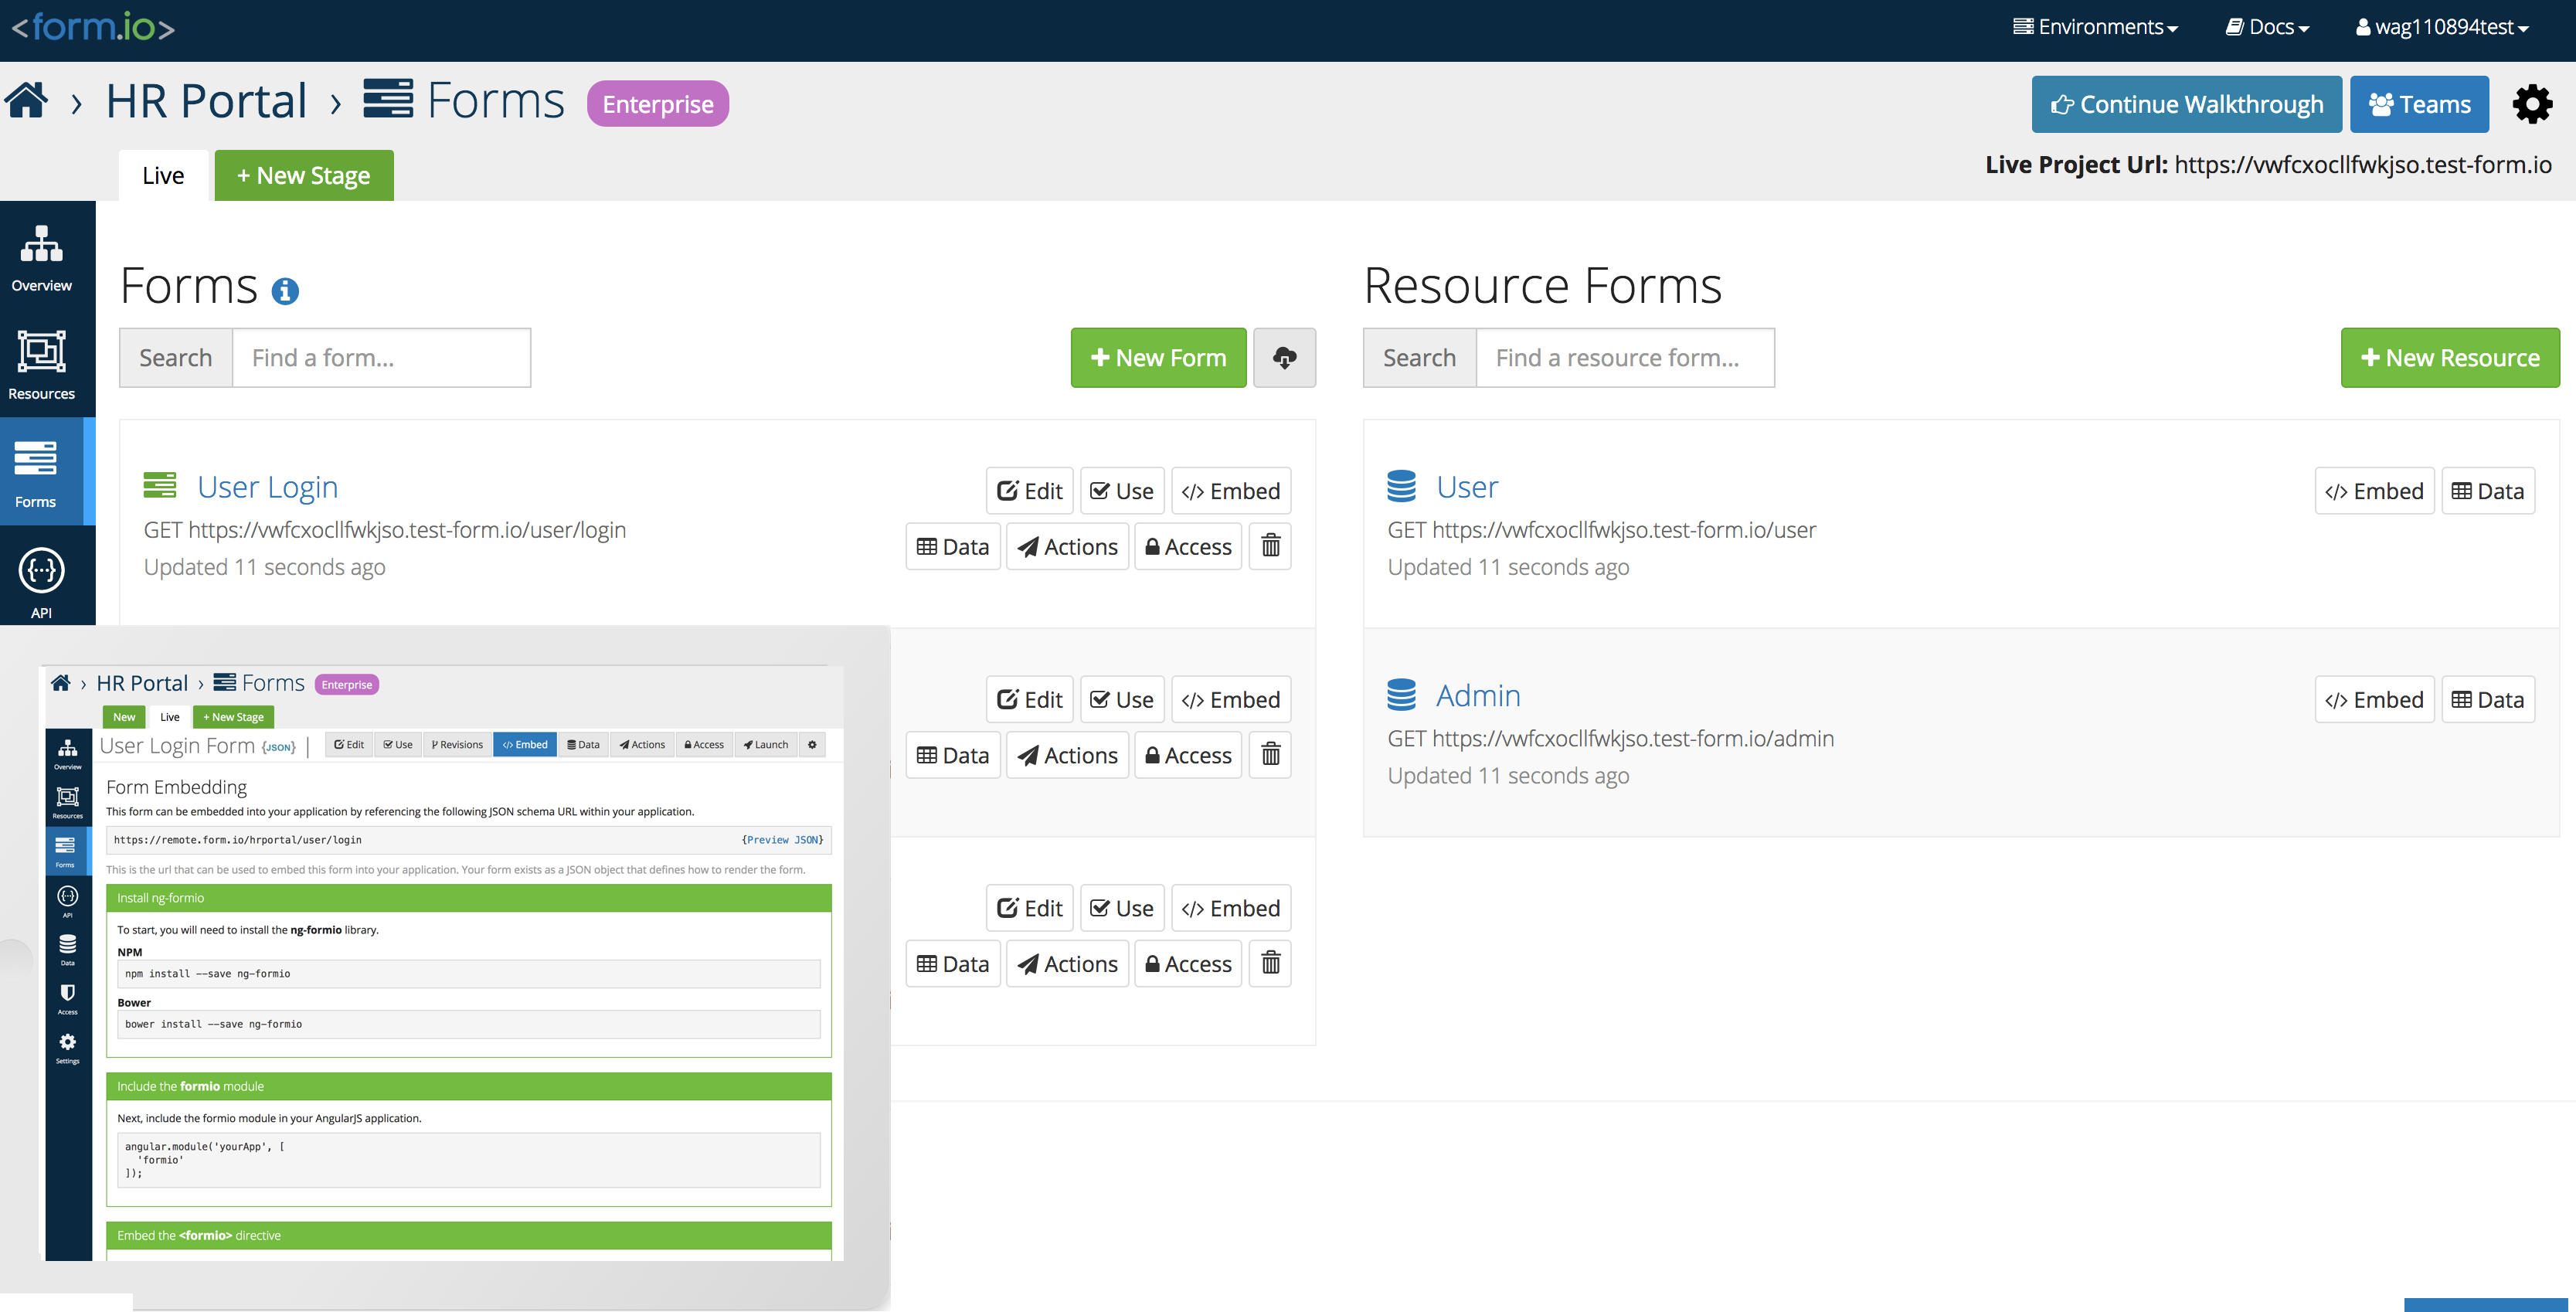Click the form import icon beside New Form
Viewport: 2576px width, 1312px height.
1285,357
